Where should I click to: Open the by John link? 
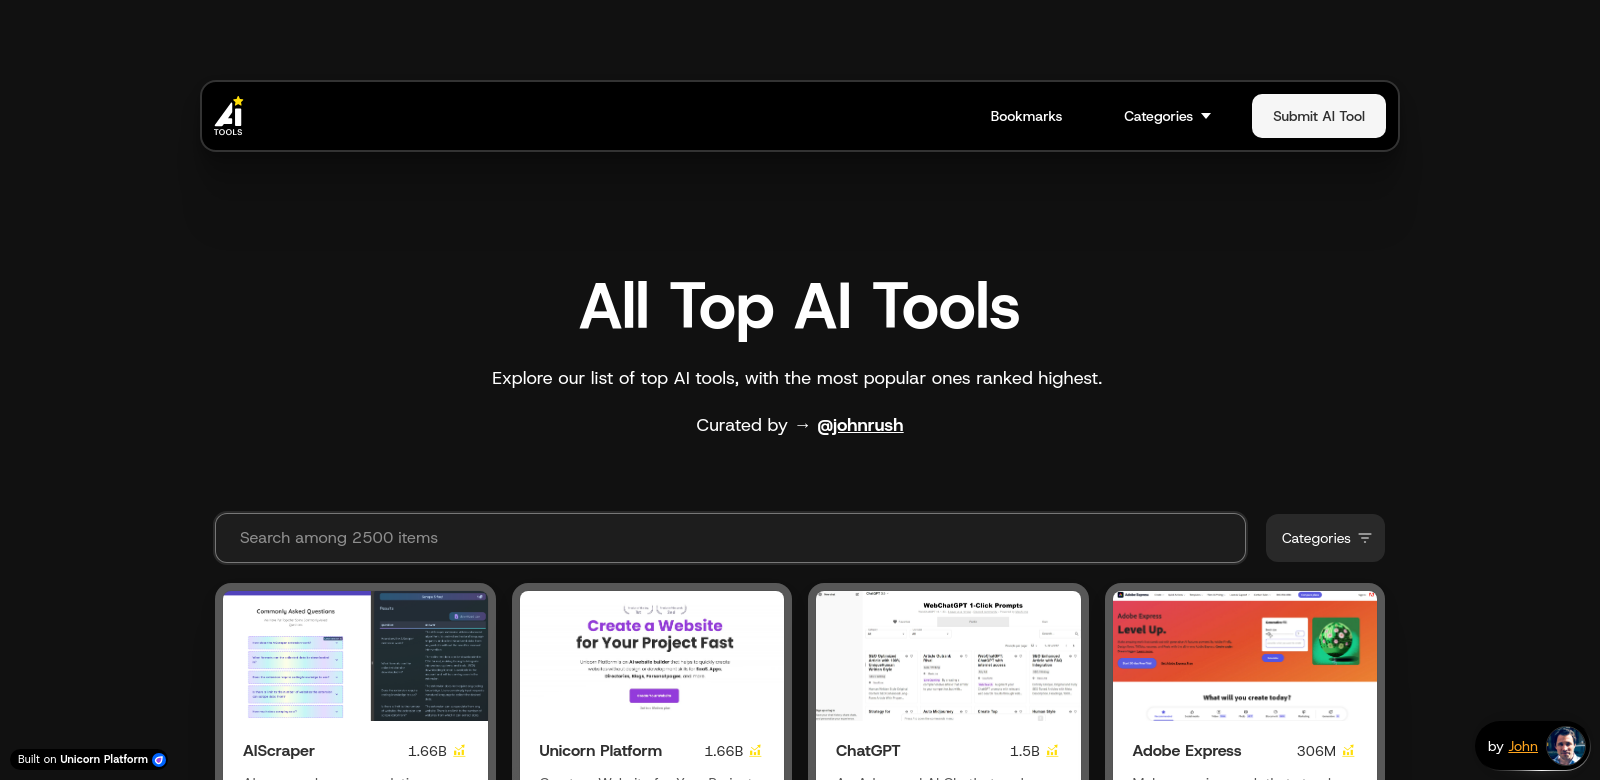pyautogui.click(x=1523, y=746)
